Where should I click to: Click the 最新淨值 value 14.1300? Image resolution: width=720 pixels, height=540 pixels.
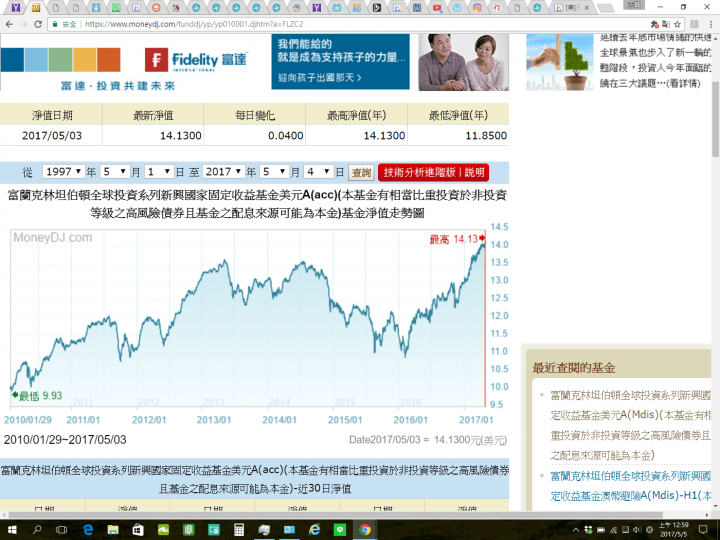pos(180,136)
